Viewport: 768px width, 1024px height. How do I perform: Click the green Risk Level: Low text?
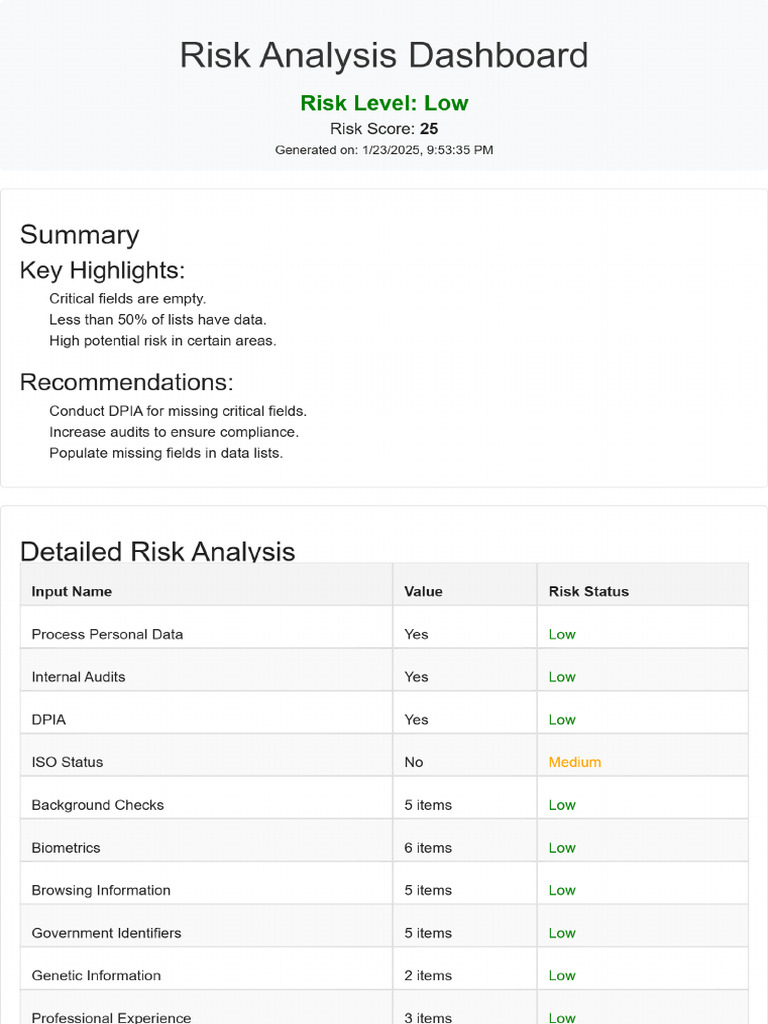coord(384,103)
